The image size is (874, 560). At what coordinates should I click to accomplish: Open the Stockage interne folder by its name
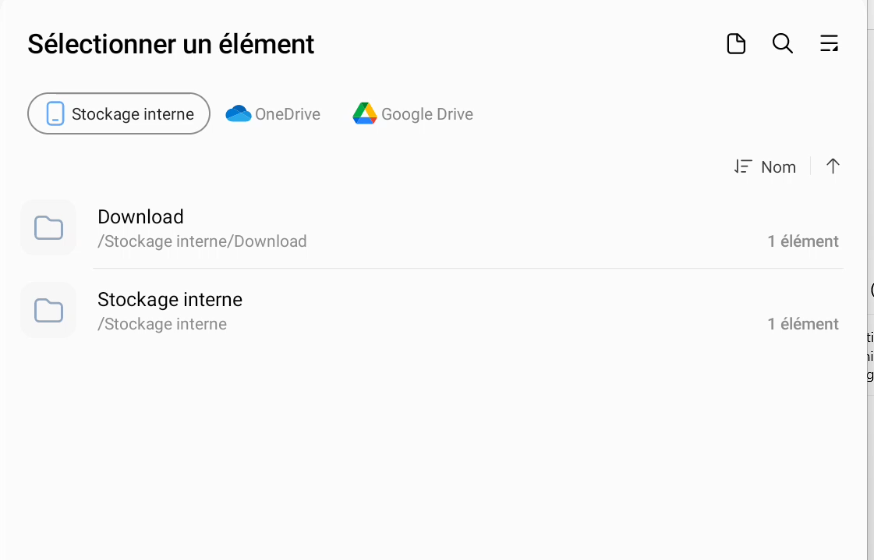170,299
